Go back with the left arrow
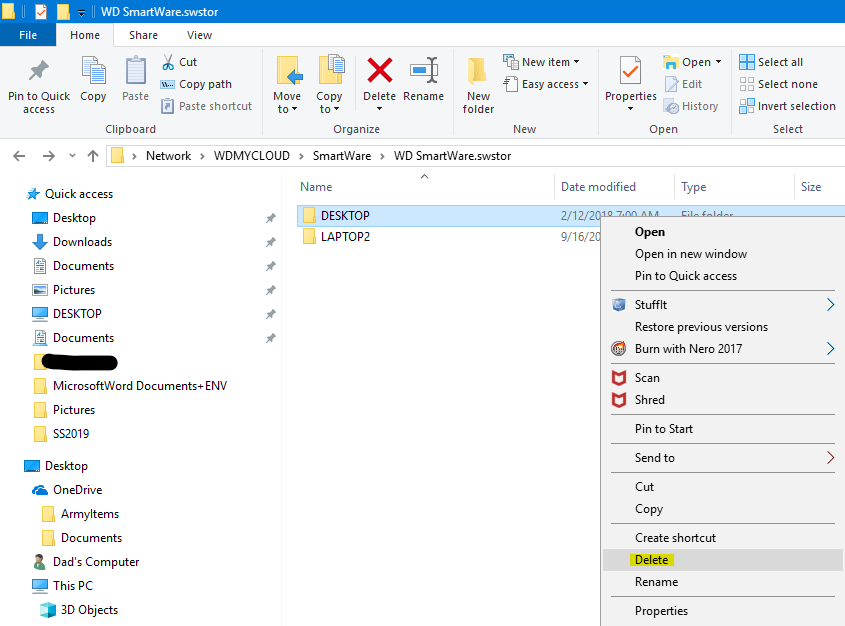 19,156
